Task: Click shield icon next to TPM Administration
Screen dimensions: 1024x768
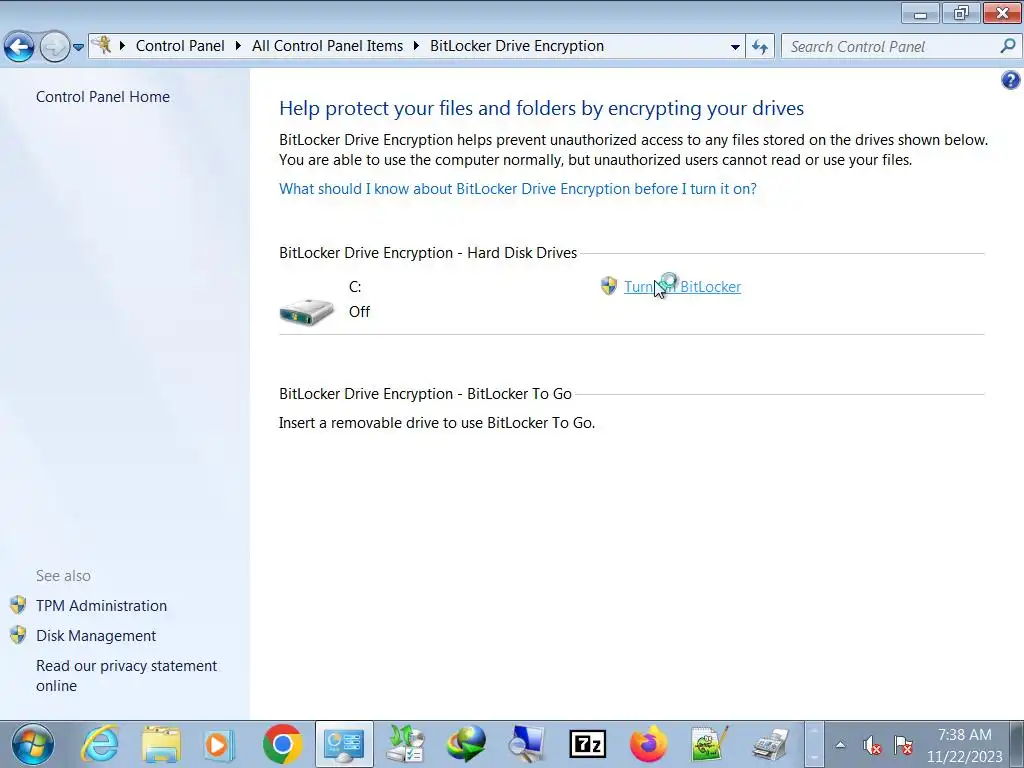Action: tap(18, 605)
